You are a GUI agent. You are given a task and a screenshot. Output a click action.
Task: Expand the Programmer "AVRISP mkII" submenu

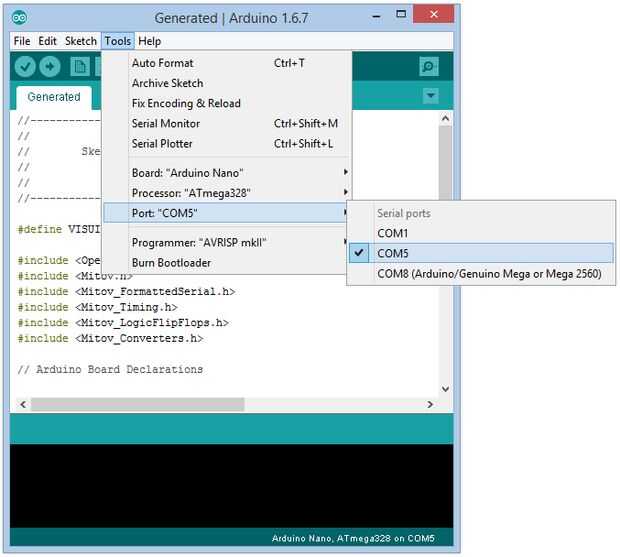click(x=226, y=242)
